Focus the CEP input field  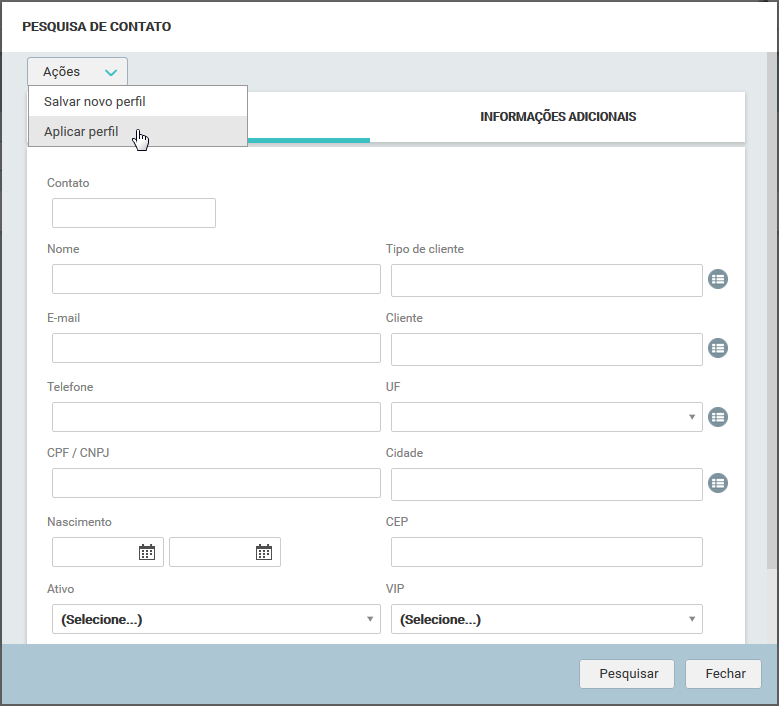[546, 552]
